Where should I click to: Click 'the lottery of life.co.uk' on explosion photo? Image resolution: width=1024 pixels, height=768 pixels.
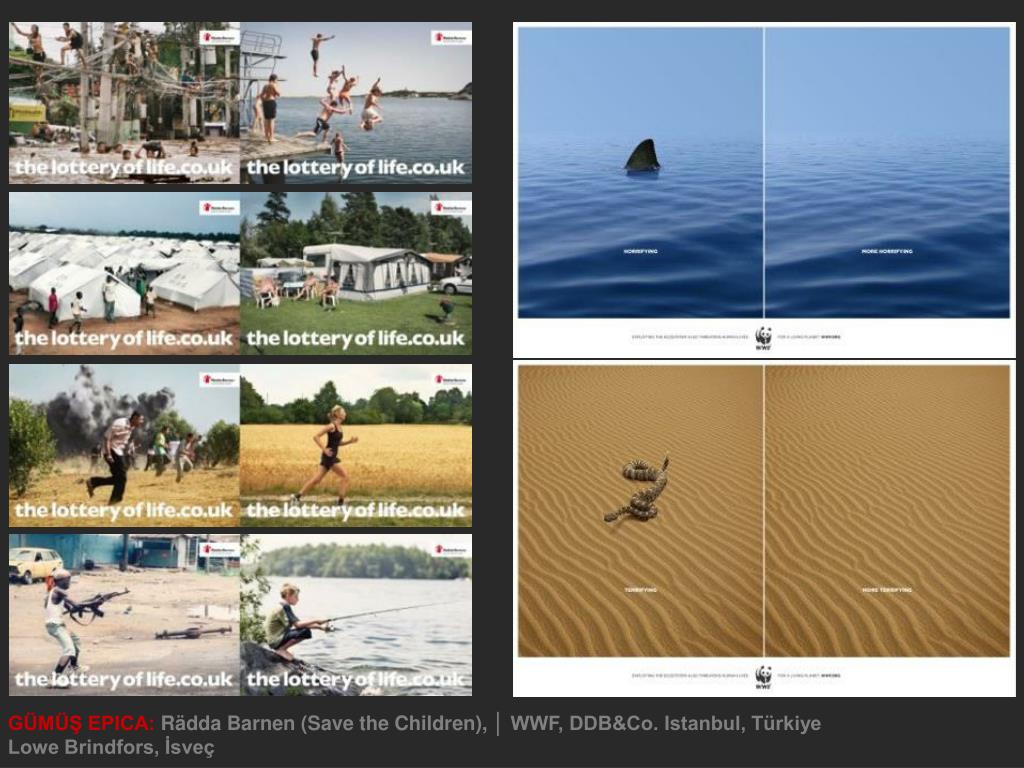(x=123, y=510)
